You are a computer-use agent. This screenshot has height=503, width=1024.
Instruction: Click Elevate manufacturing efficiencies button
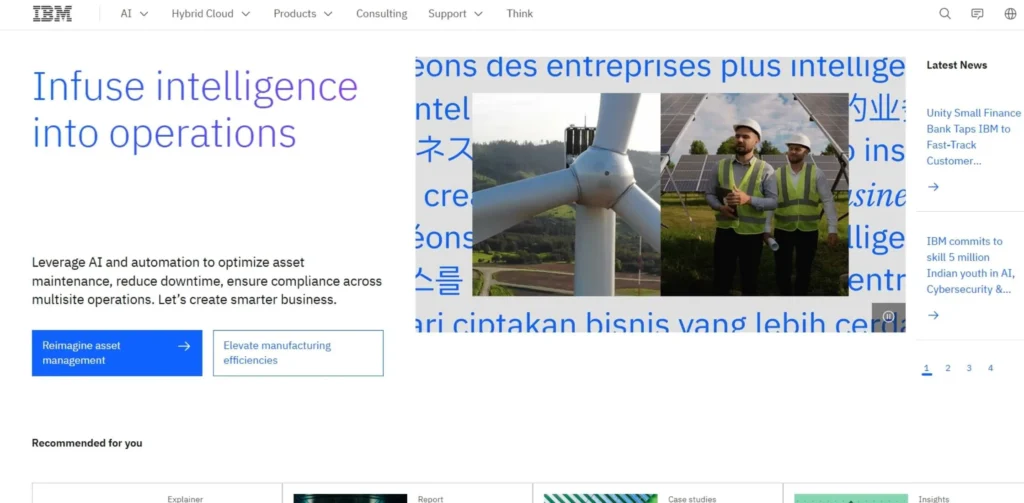pos(298,353)
